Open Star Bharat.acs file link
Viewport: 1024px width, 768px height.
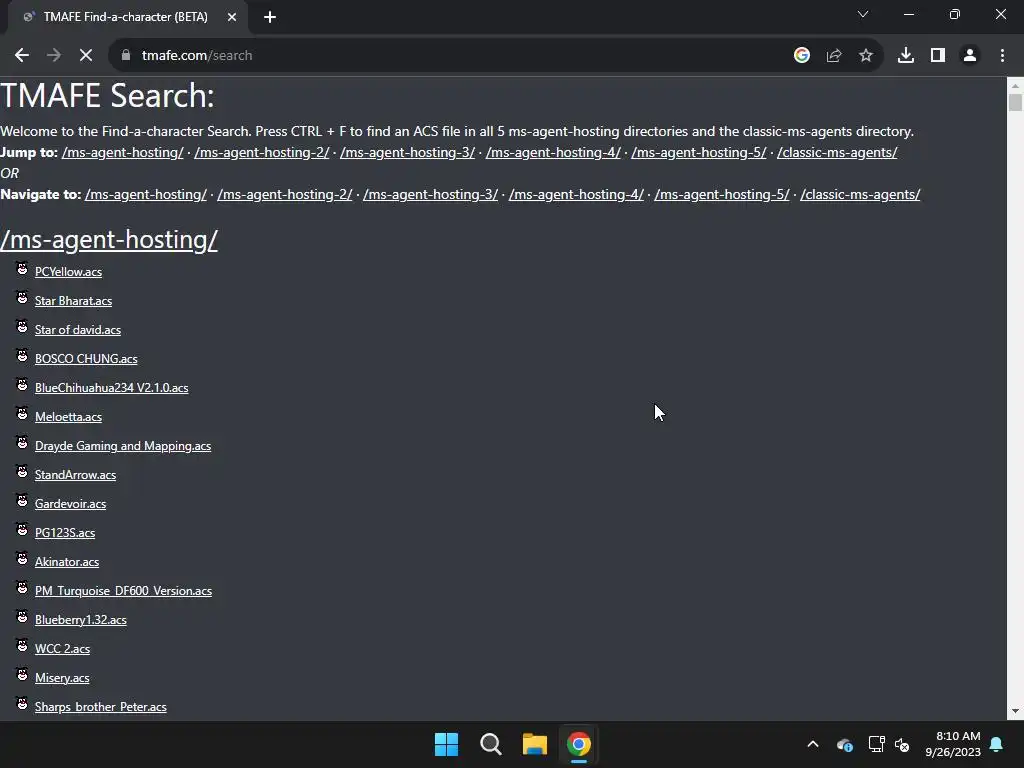click(x=73, y=301)
